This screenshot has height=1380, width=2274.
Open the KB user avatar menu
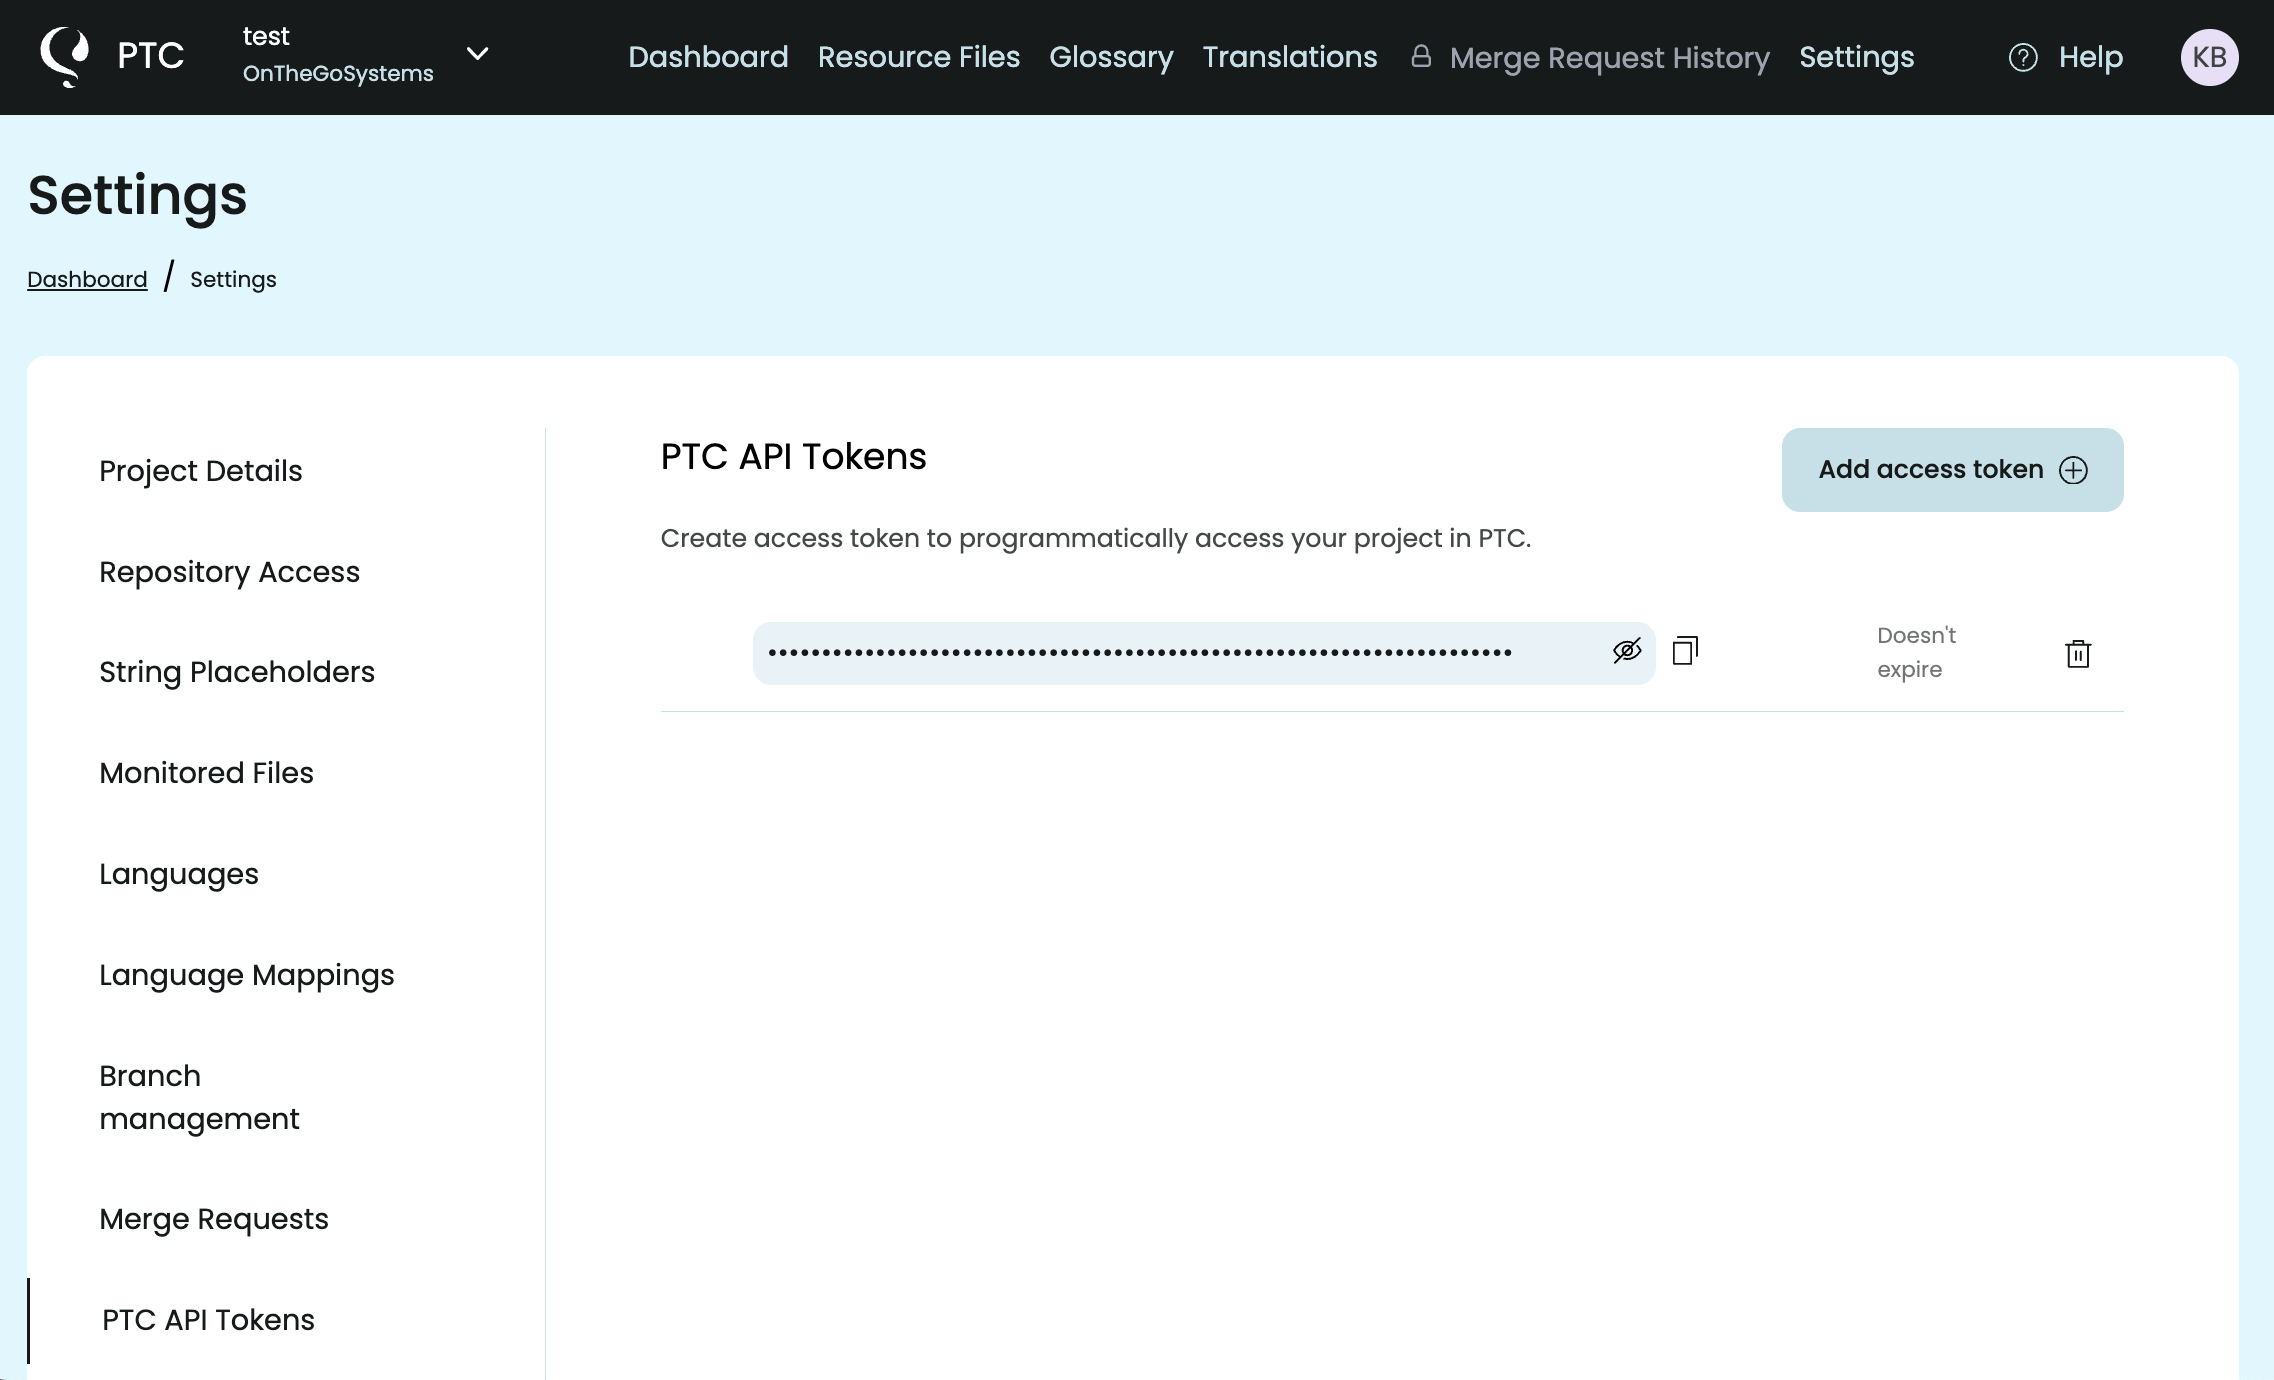[x=2209, y=58]
